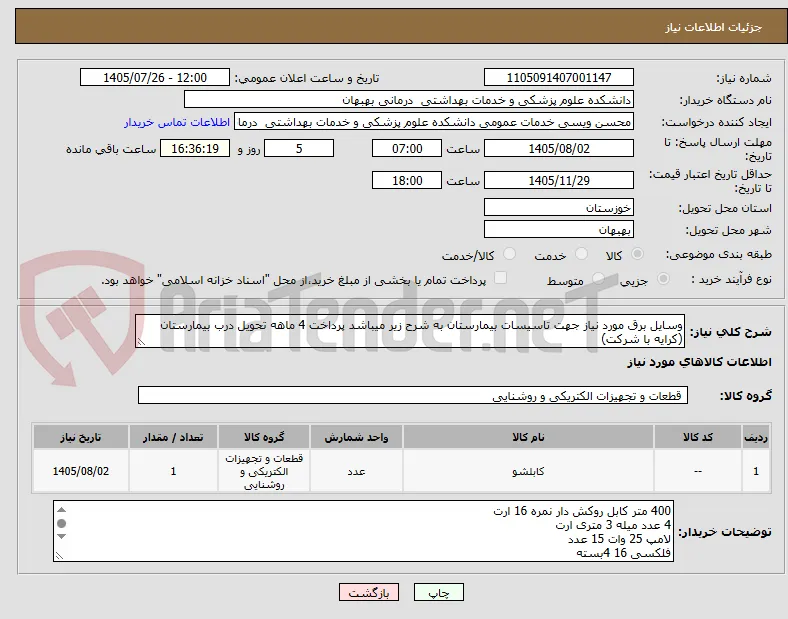Click the province field خوزستان
This screenshot has width=788, height=619.
558,207
